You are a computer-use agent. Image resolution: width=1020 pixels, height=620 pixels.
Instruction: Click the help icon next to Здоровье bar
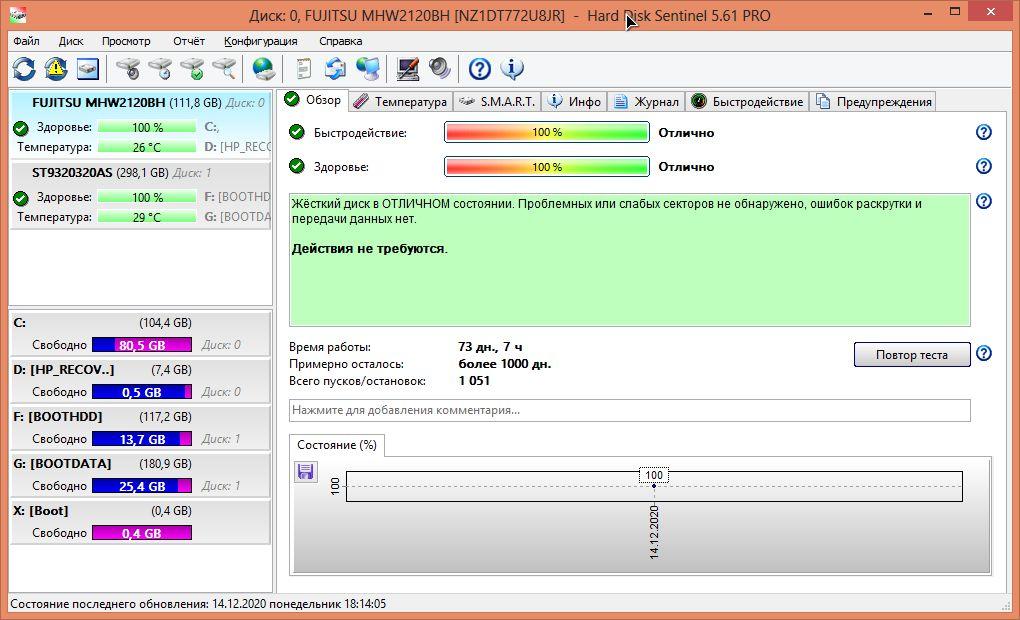pos(984,166)
